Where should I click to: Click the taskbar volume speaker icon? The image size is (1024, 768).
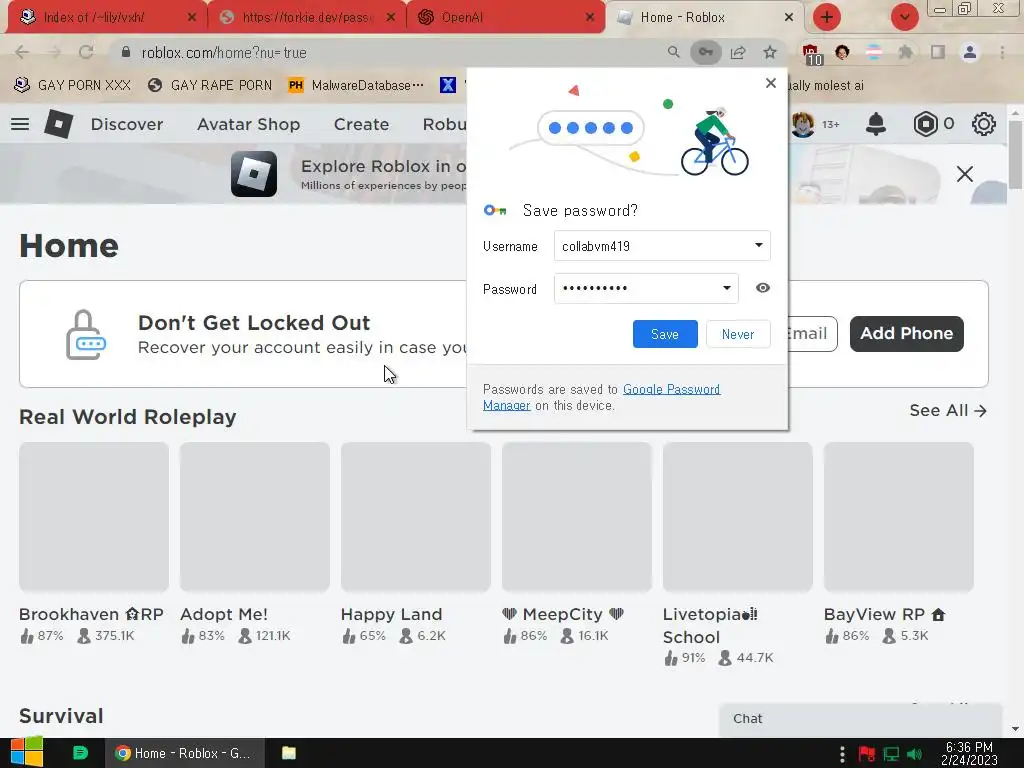pyautogui.click(x=915, y=754)
